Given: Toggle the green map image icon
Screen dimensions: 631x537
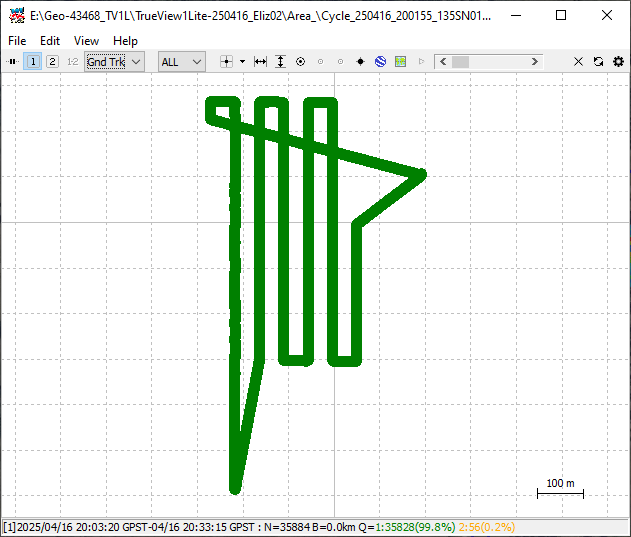Looking at the screenshot, I should pos(400,62).
